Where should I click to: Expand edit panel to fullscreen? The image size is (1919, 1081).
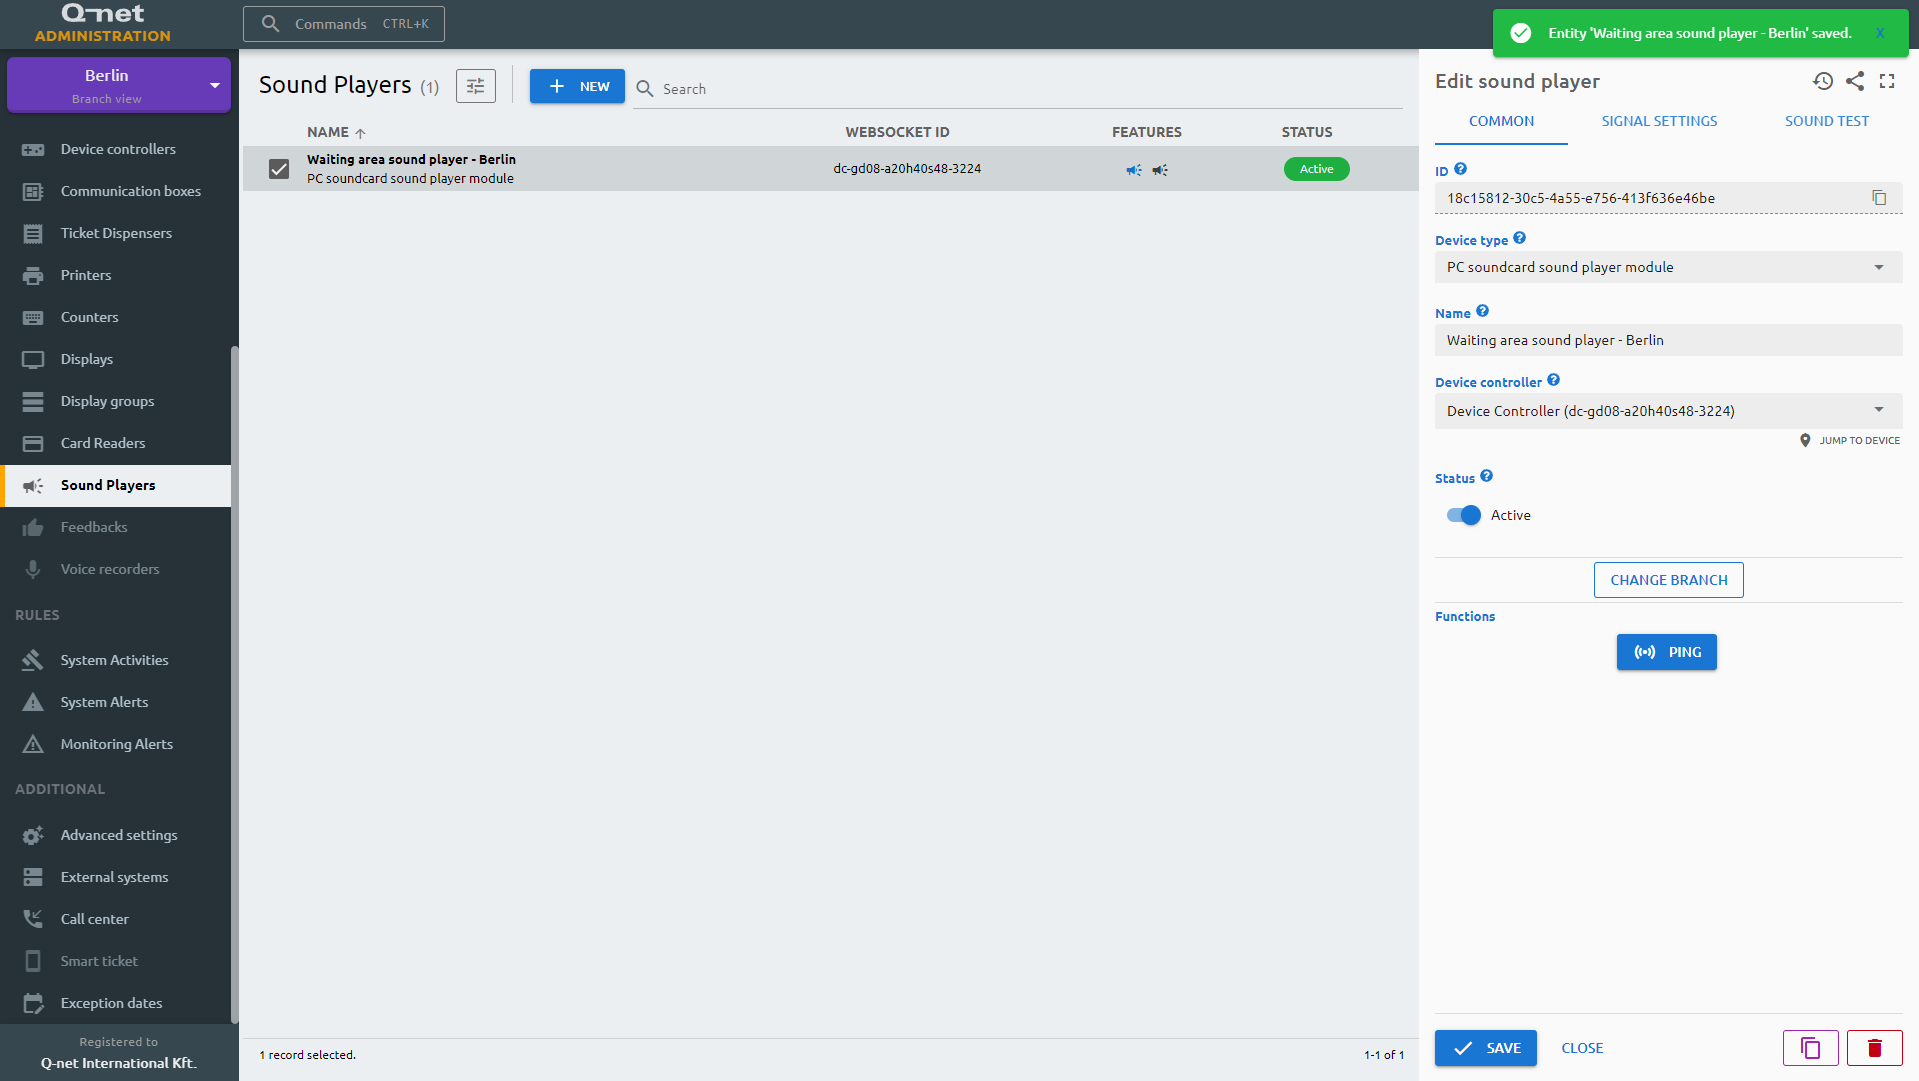(x=1887, y=81)
